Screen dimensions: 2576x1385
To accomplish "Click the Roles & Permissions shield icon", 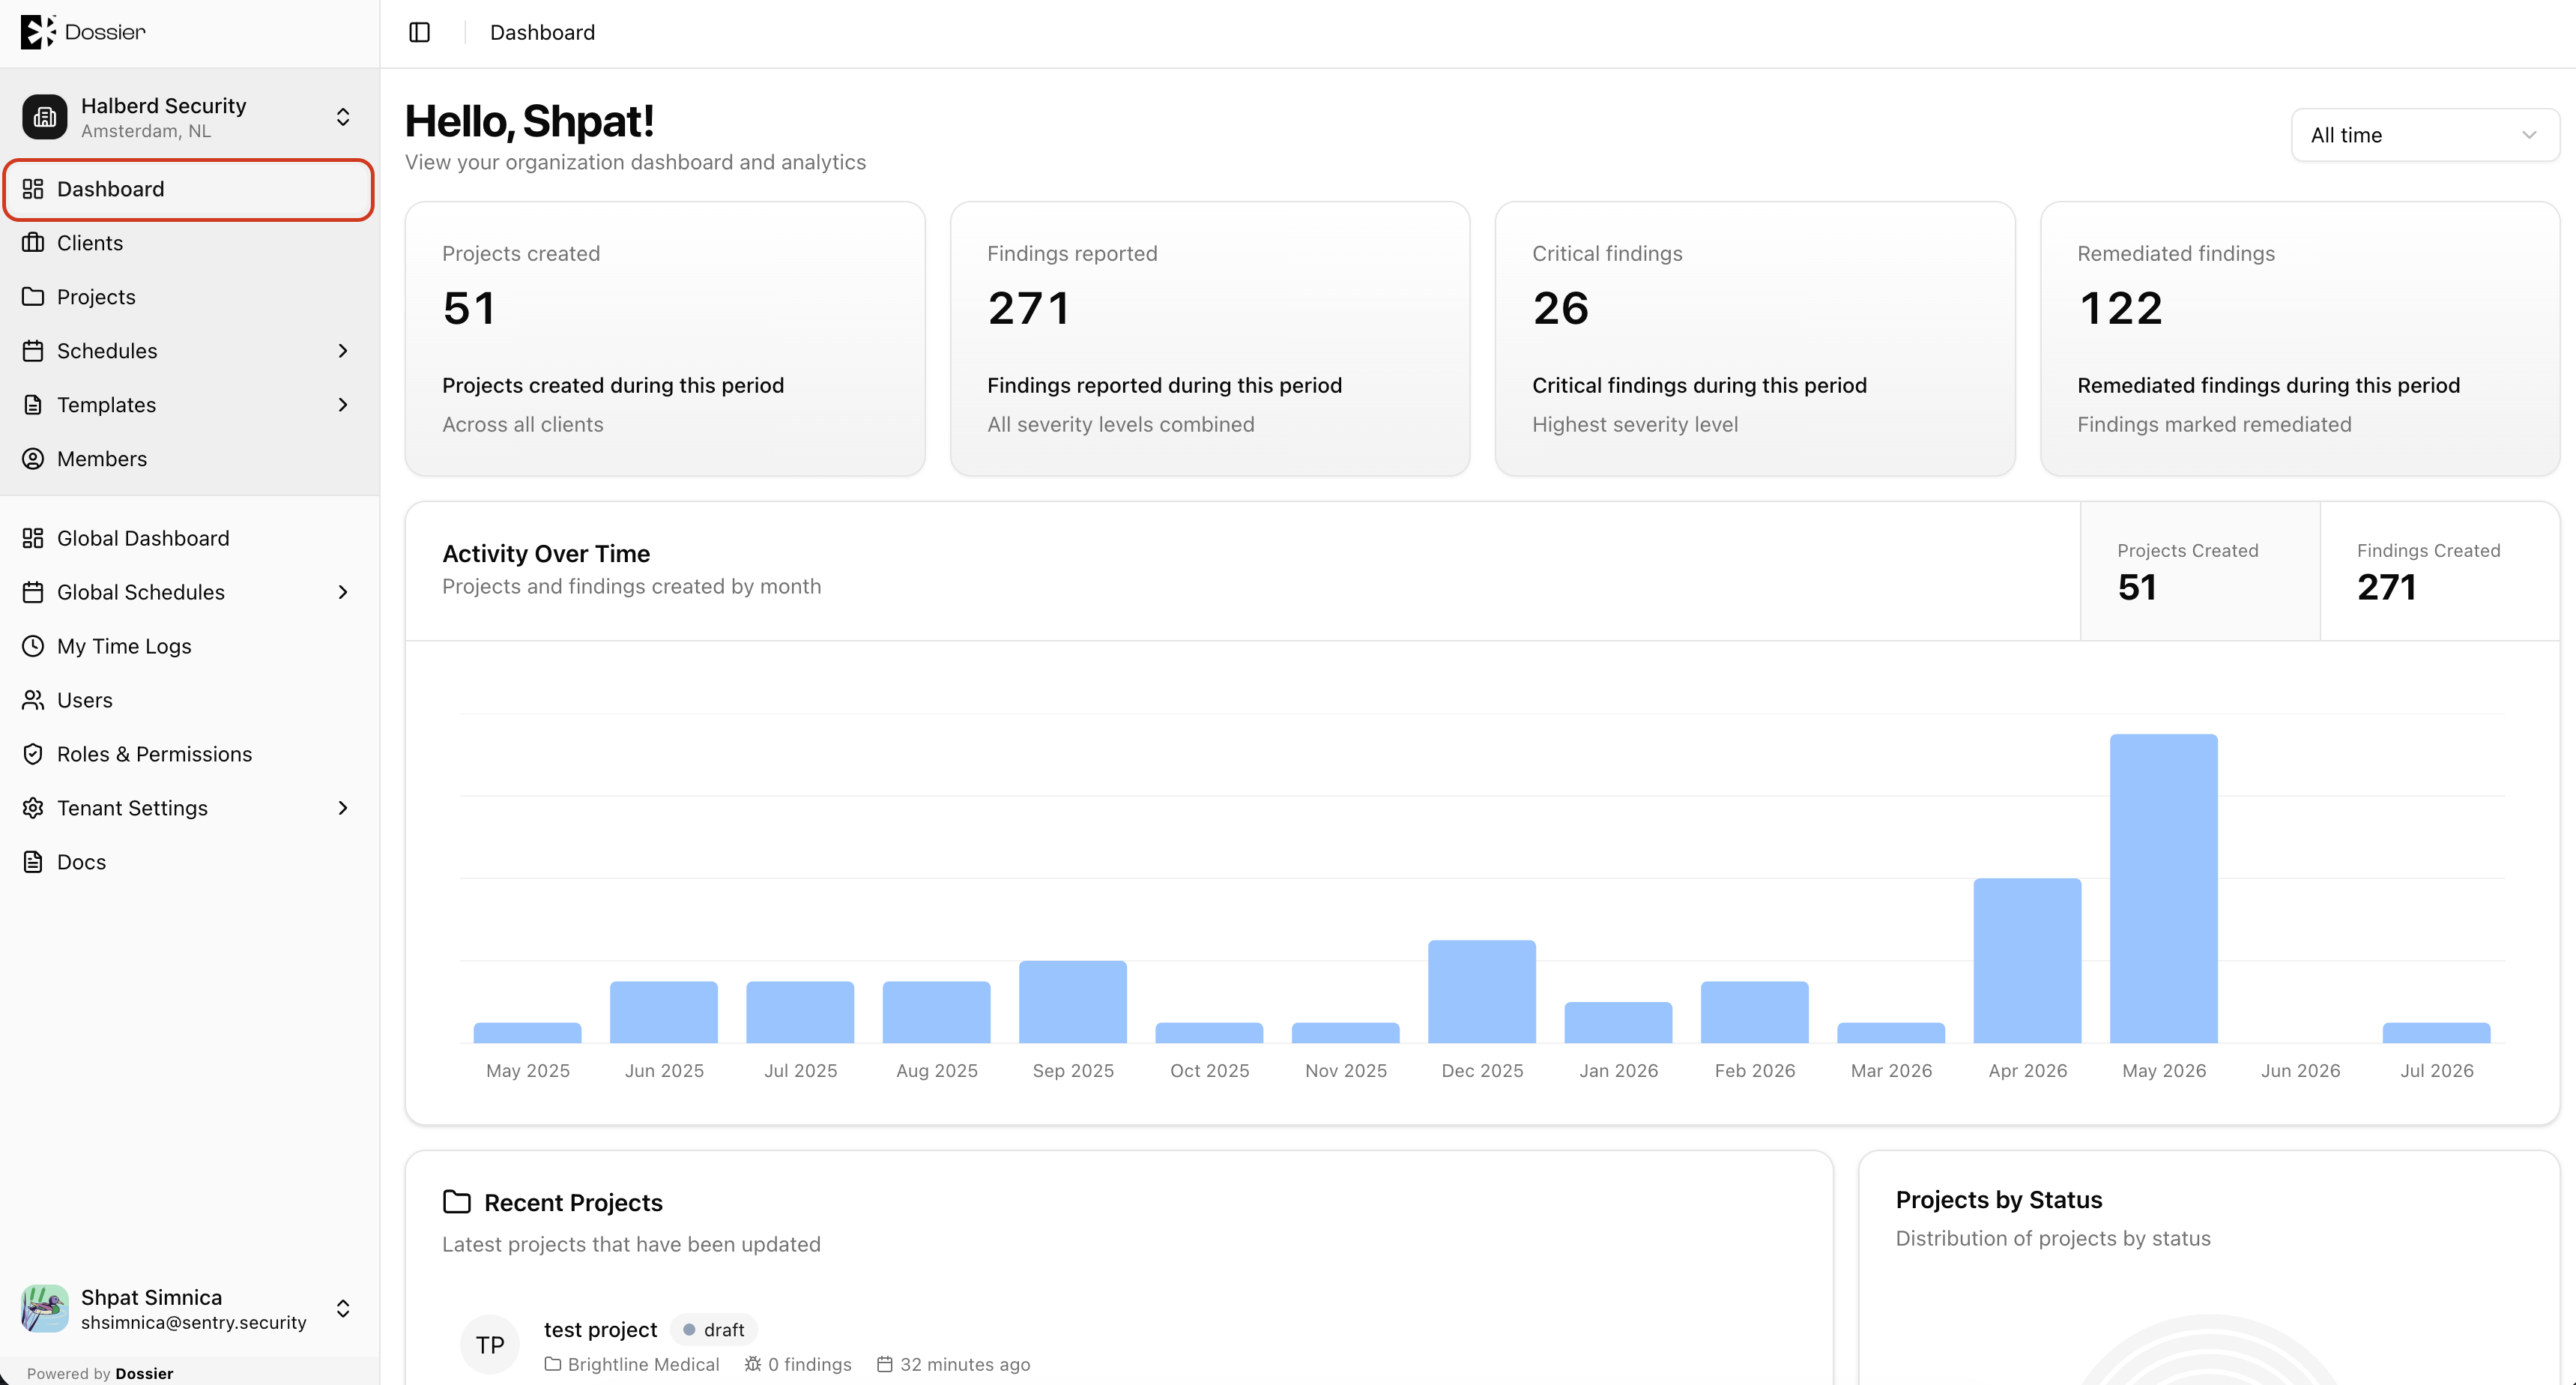I will pyautogui.click(x=33, y=754).
